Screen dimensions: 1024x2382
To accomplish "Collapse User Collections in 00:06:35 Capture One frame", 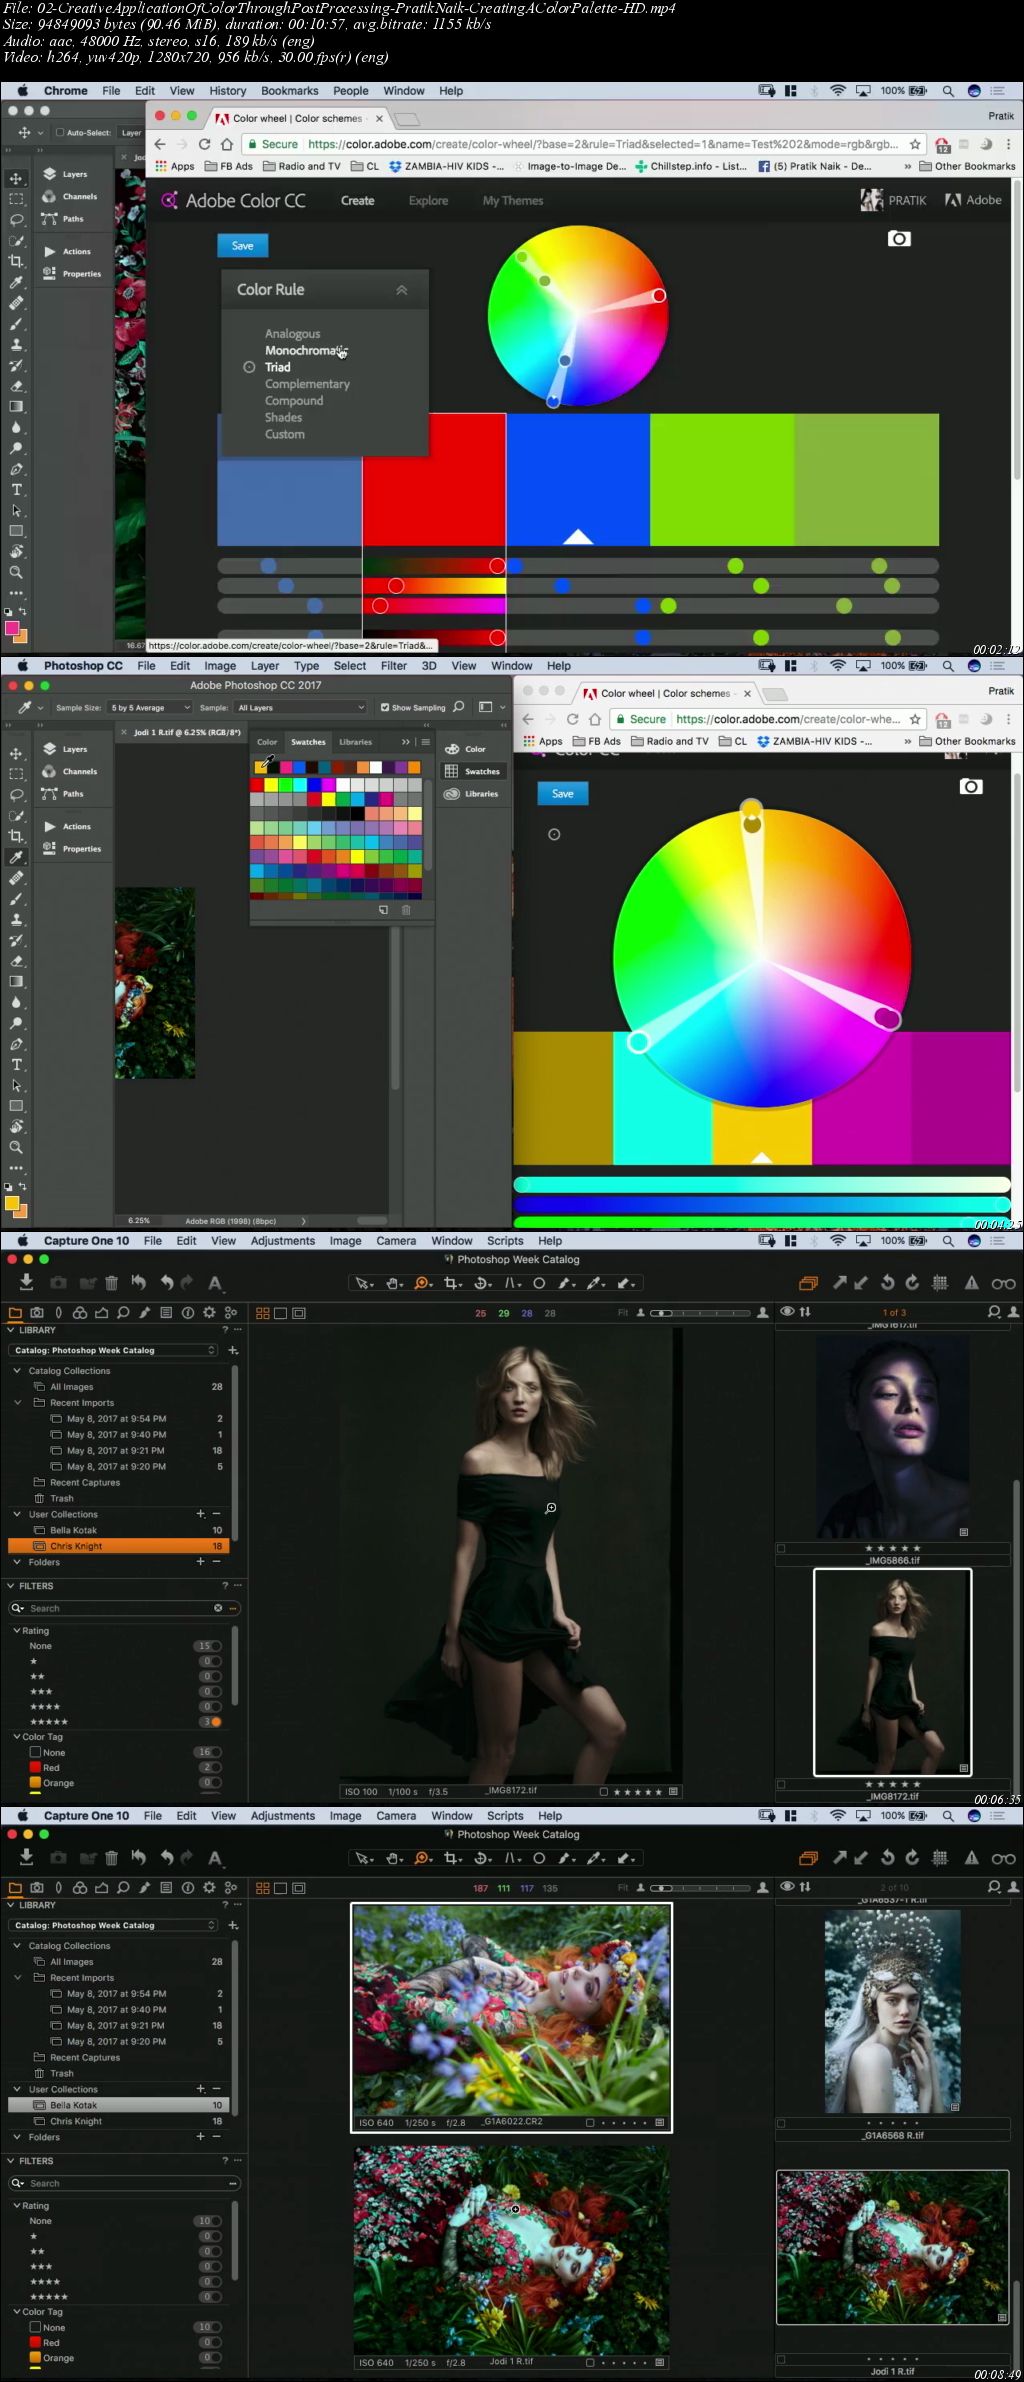I will click(18, 1514).
